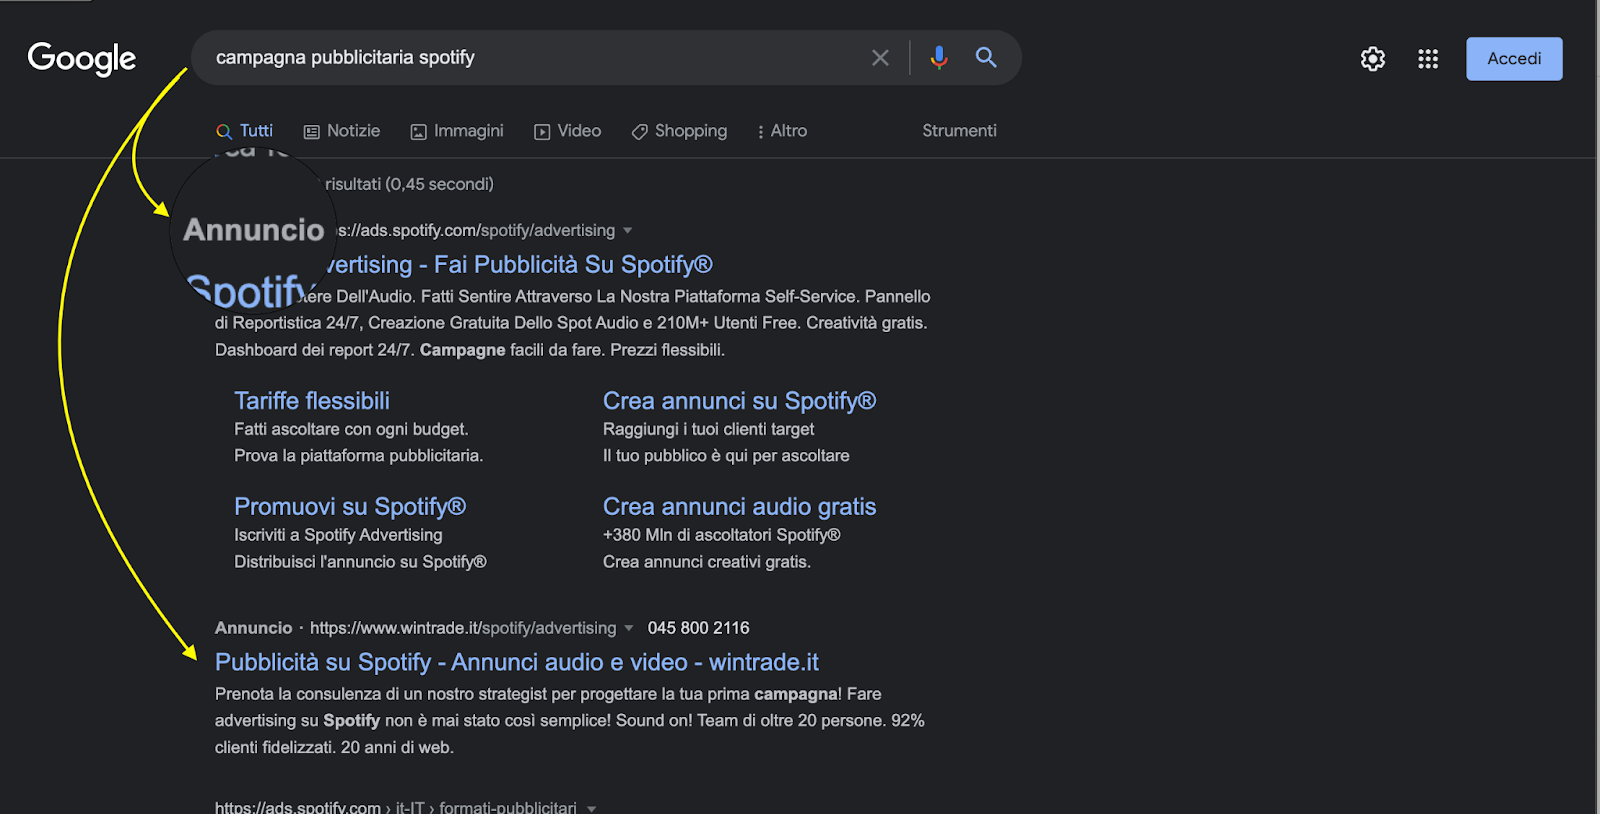The image size is (1600, 814).
Task: Open the Video results tab
Action: coord(568,131)
